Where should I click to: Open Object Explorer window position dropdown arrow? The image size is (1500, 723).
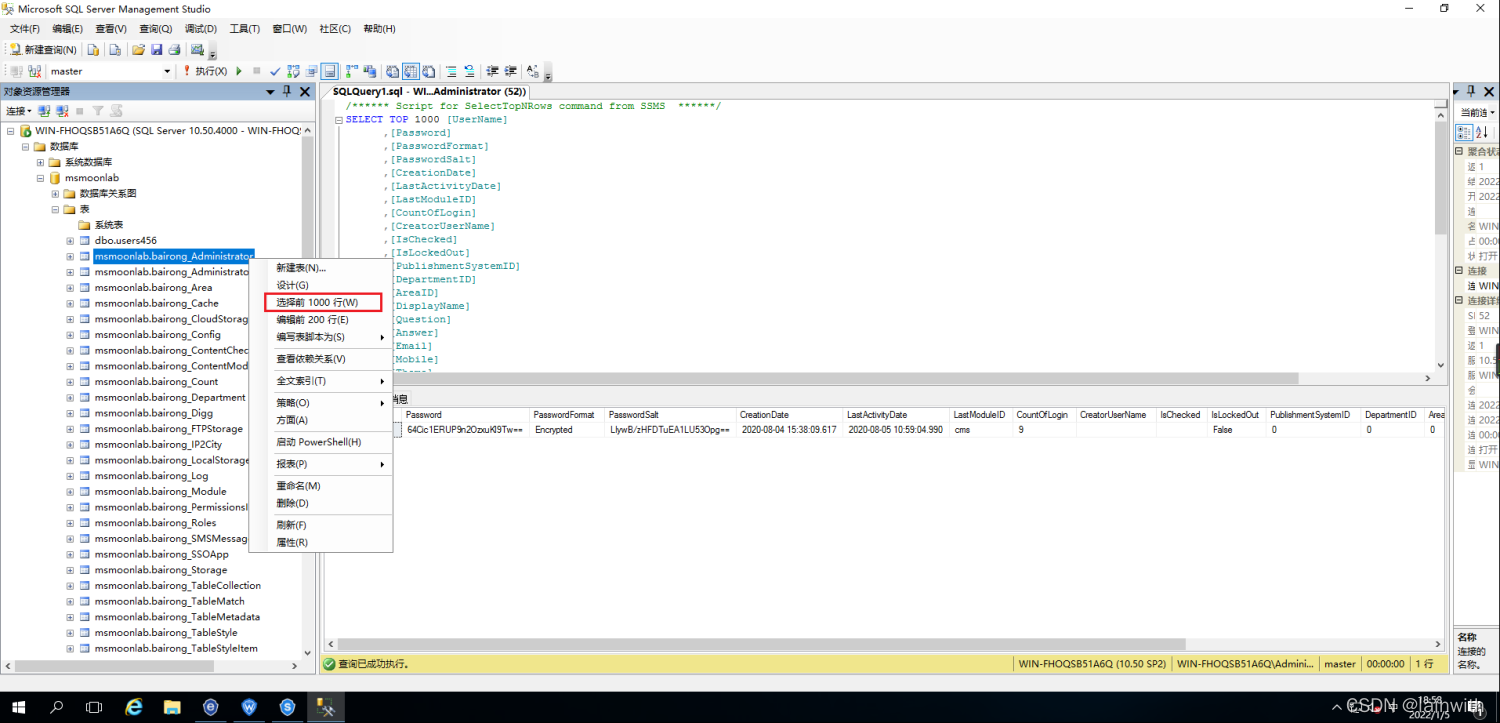[x=270, y=91]
